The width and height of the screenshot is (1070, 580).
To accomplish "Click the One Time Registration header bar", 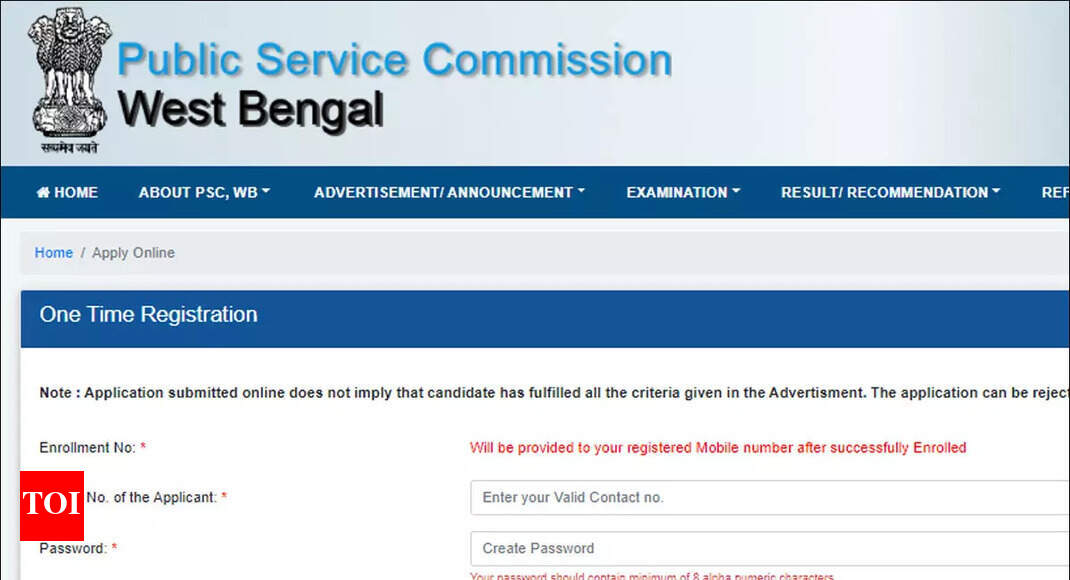I will click(x=147, y=314).
